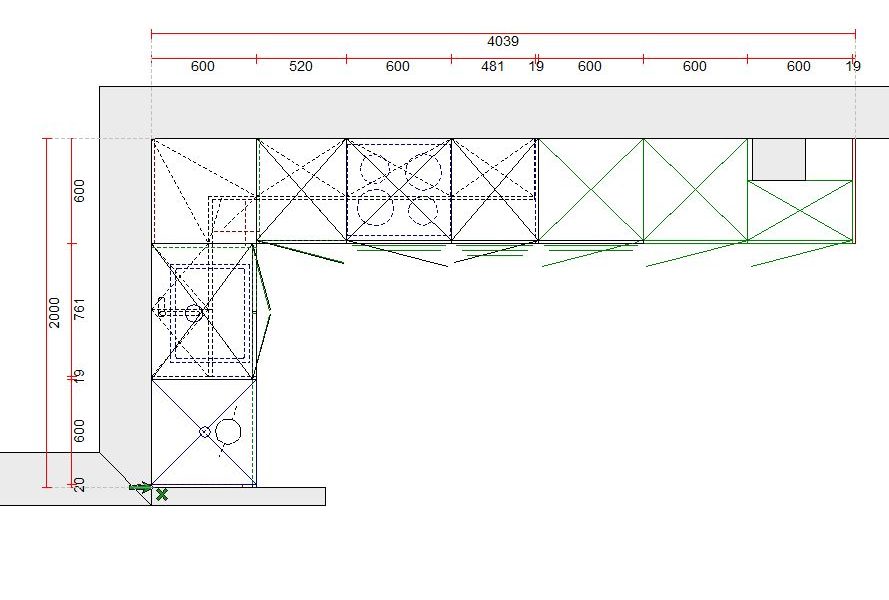
Task: Select the 4039 total width dimension
Action: 503,41
